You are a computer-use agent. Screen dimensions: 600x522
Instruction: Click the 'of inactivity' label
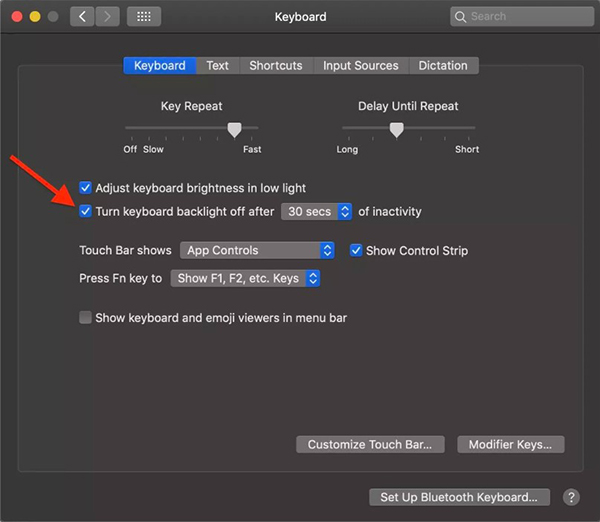(390, 212)
